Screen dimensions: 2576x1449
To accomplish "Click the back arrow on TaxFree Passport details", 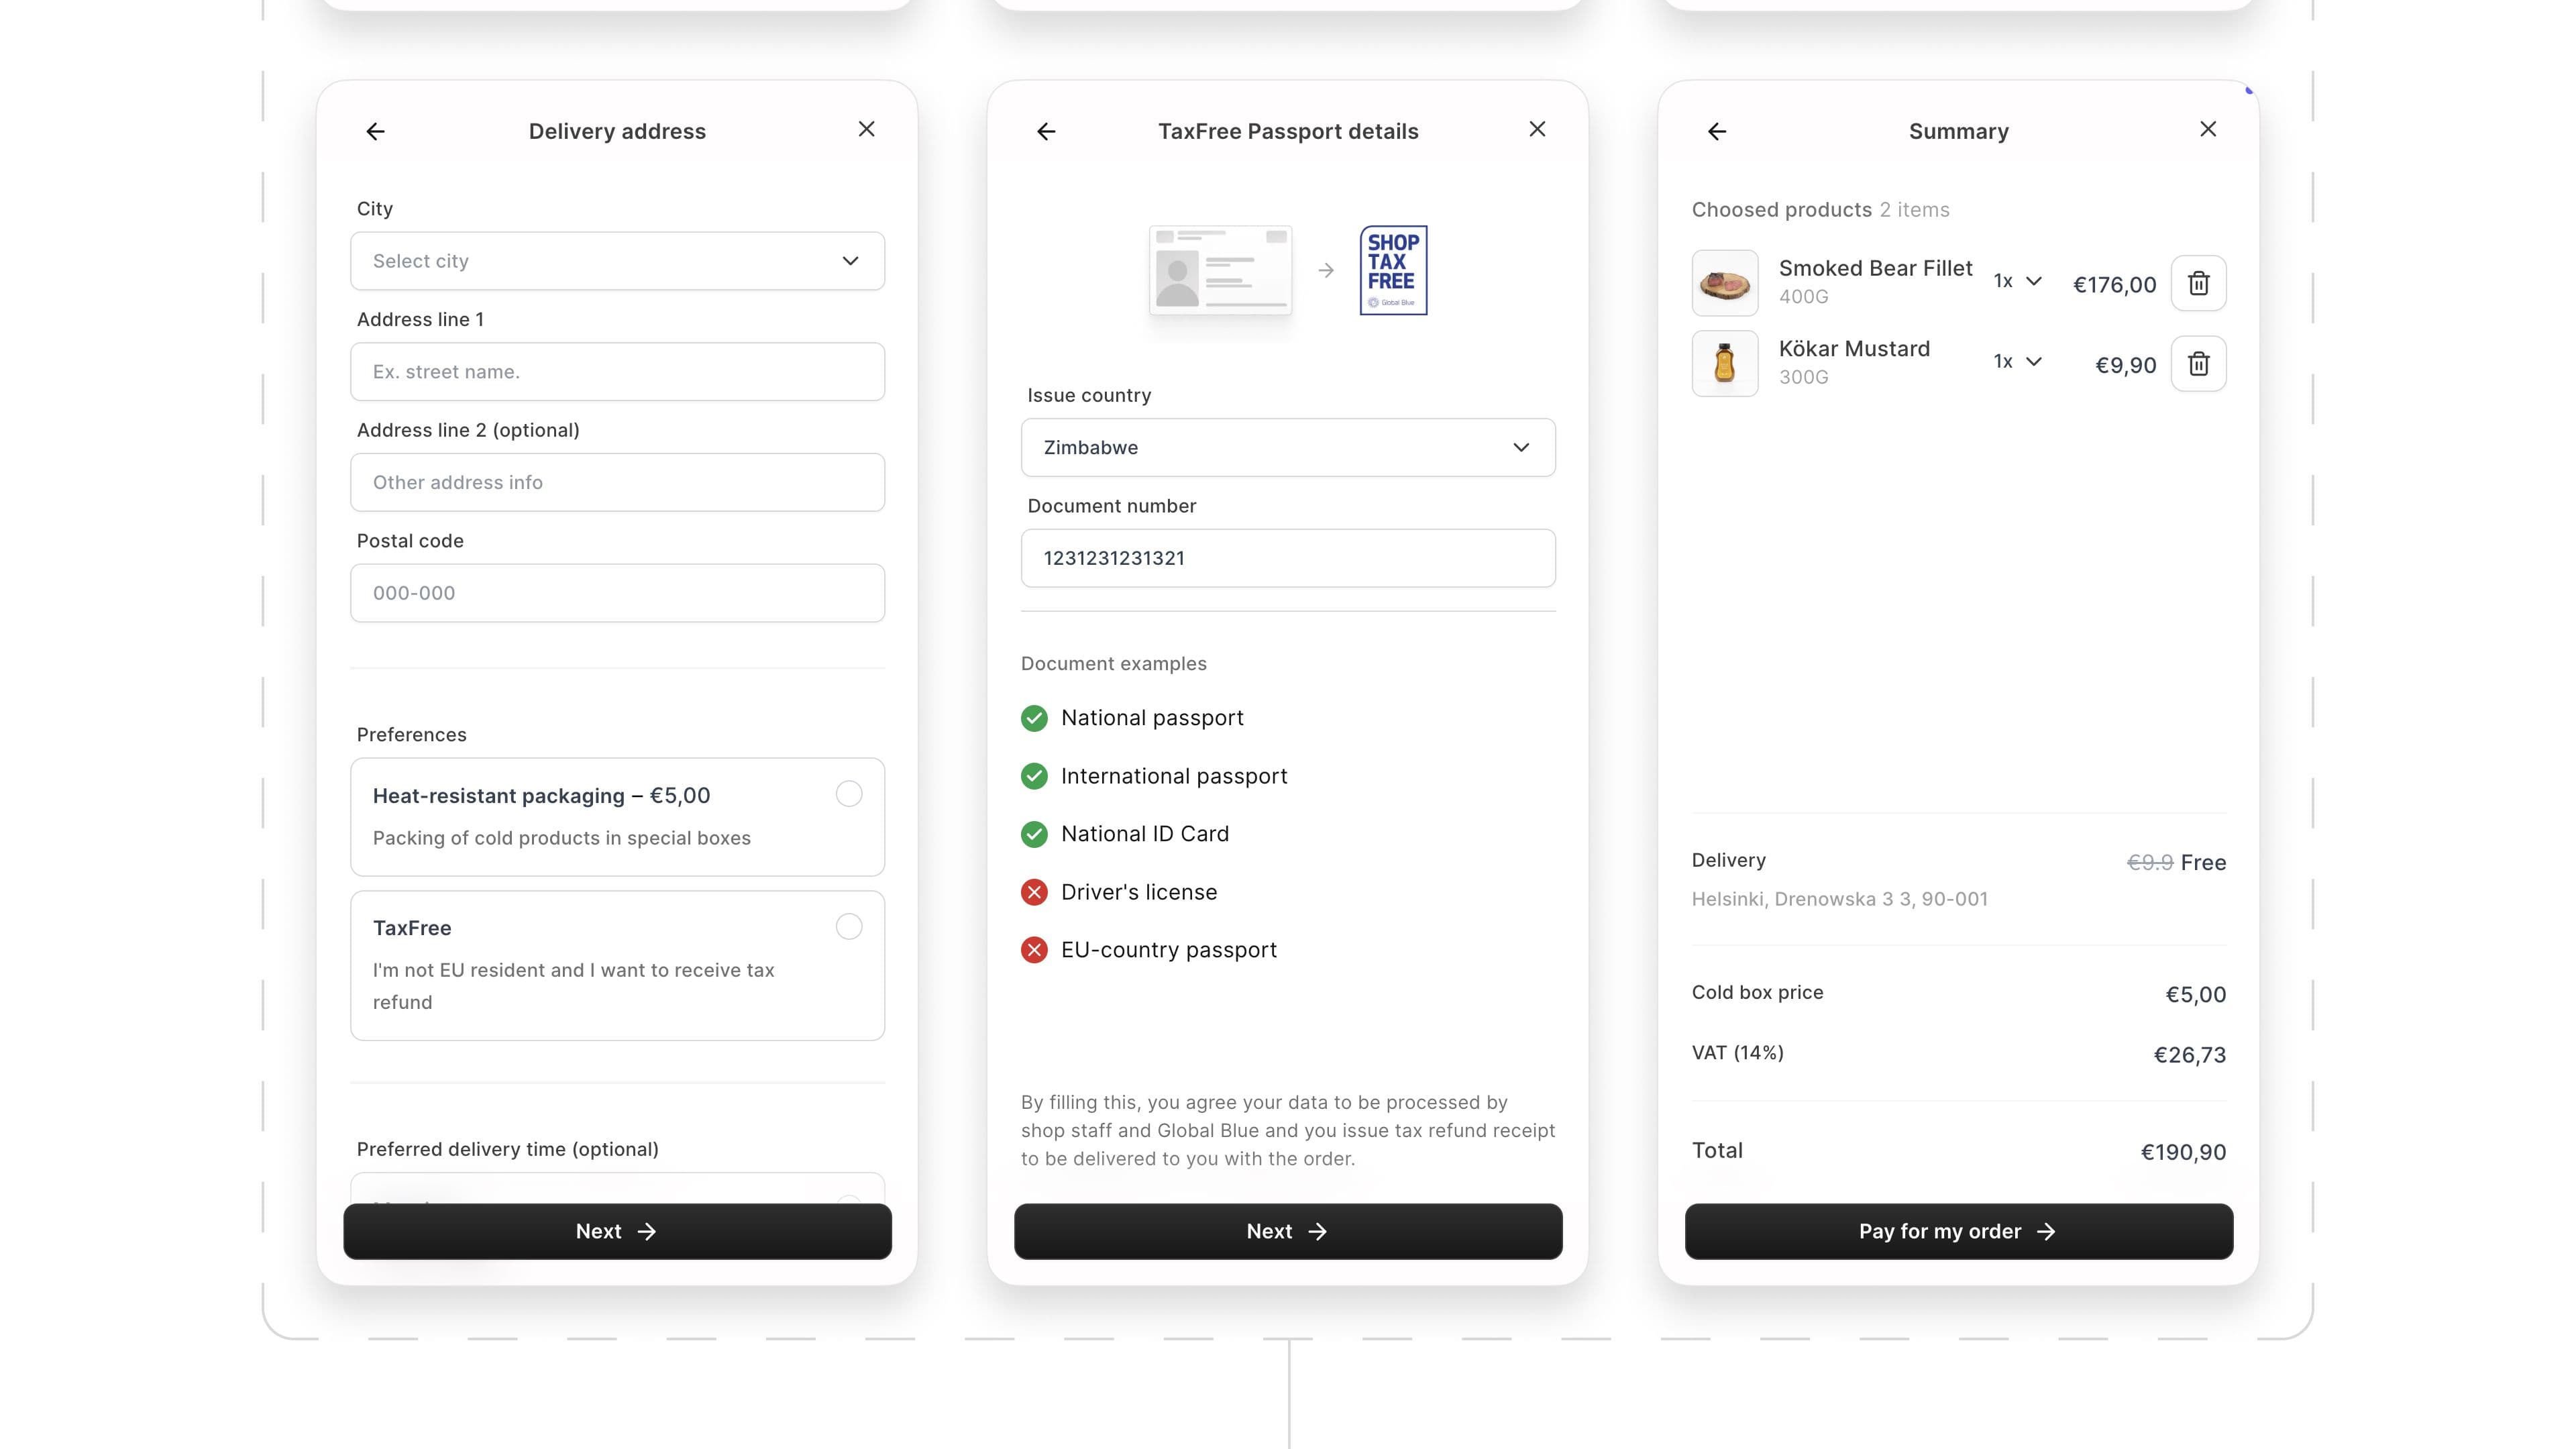I will pos(1046,129).
